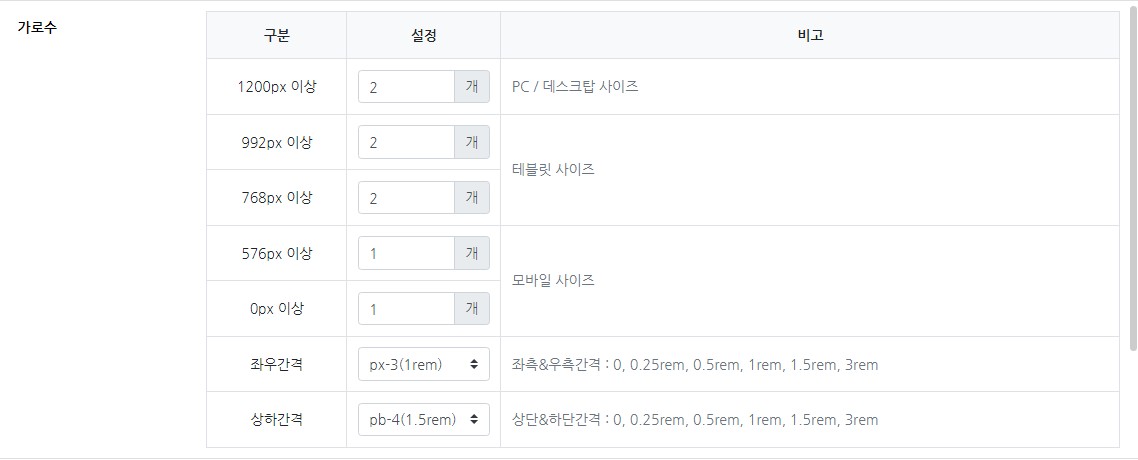The height and width of the screenshot is (460, 1138).
Task: Click the PC / 데스크탑 사이즈 note
Action: [x=575, y=87]
